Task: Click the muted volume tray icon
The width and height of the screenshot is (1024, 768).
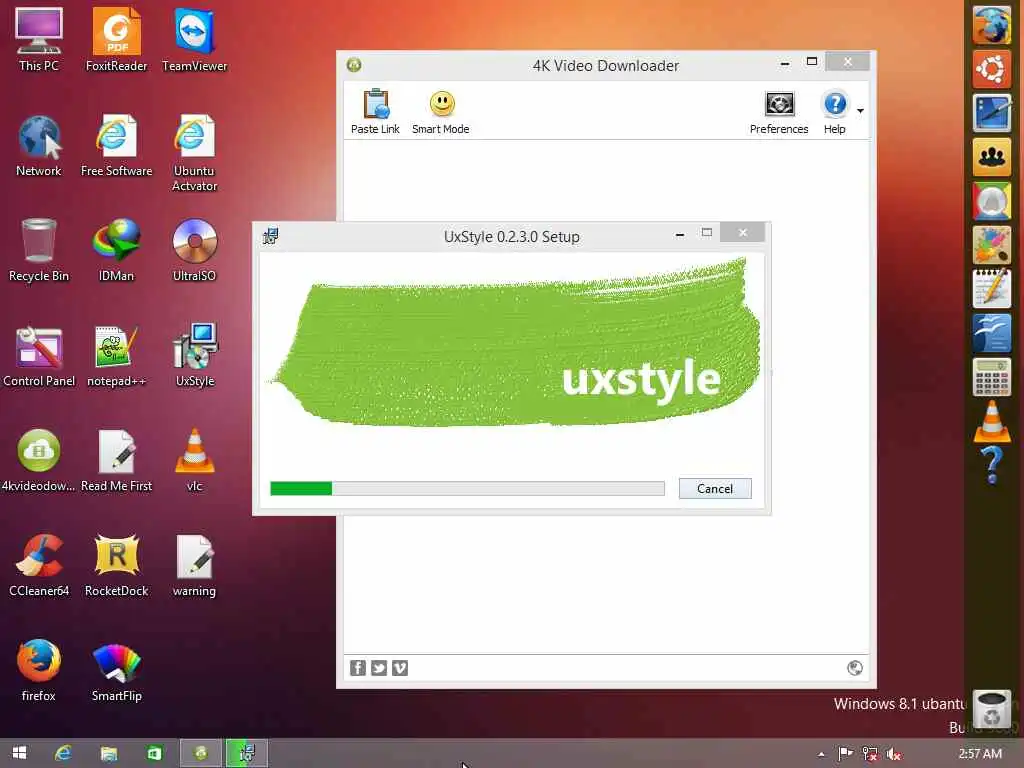Action: click(893, 754)
